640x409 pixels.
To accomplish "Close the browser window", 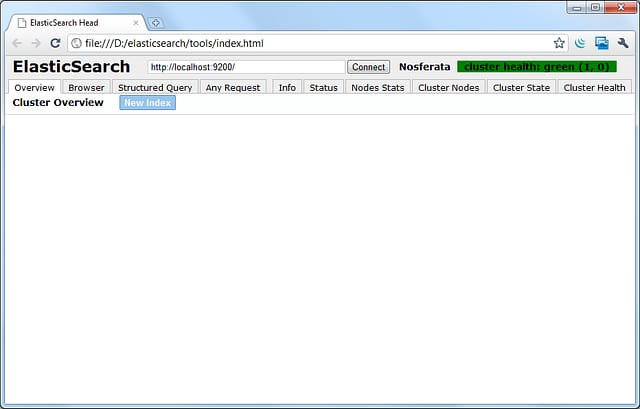I will point(620,8).
